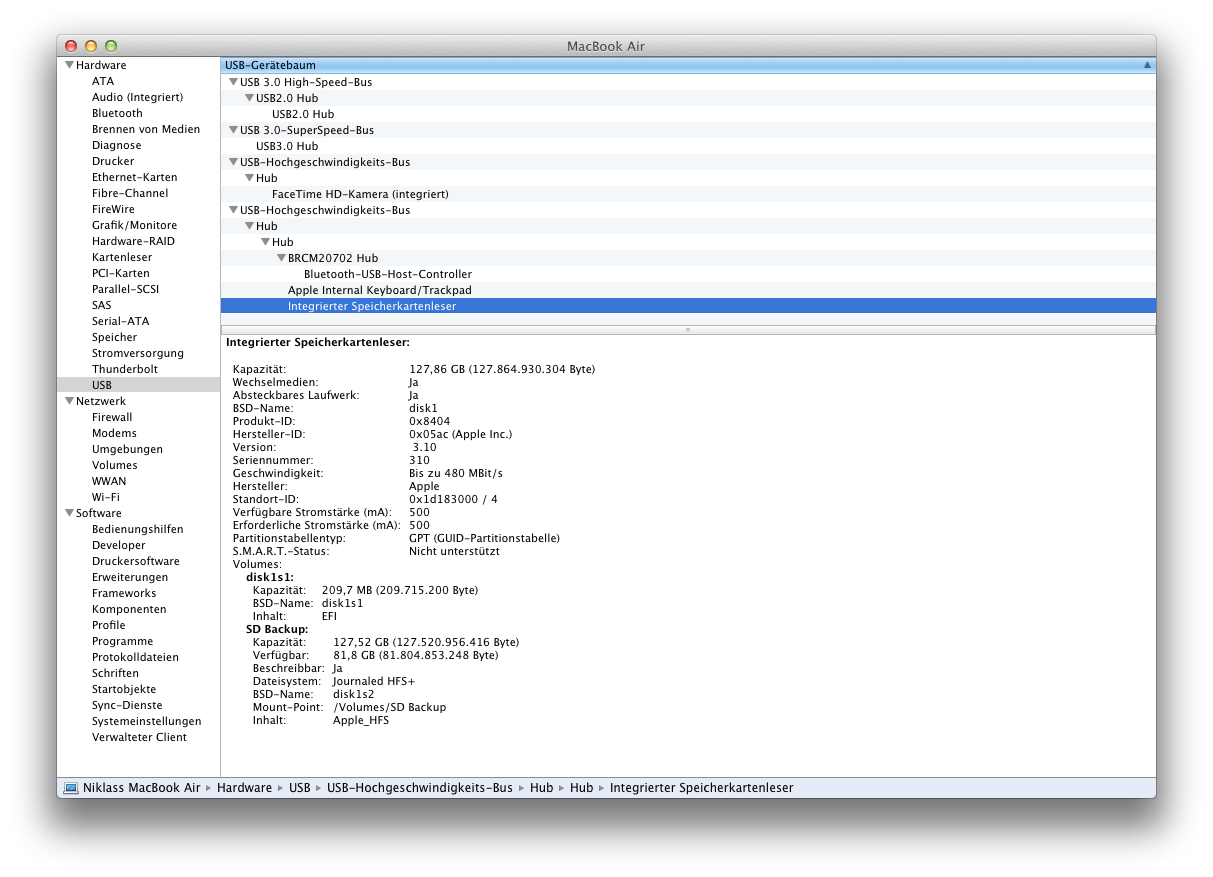Click the sort arrow in USB-Gerätebaum header
1213x877 pixels.
point(1147,65)
